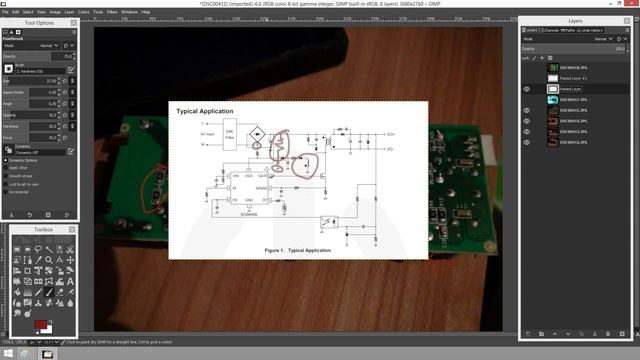This screenshot has height=360, width=640.
Task: Click the Windows Start button
Action: (8, 353)
